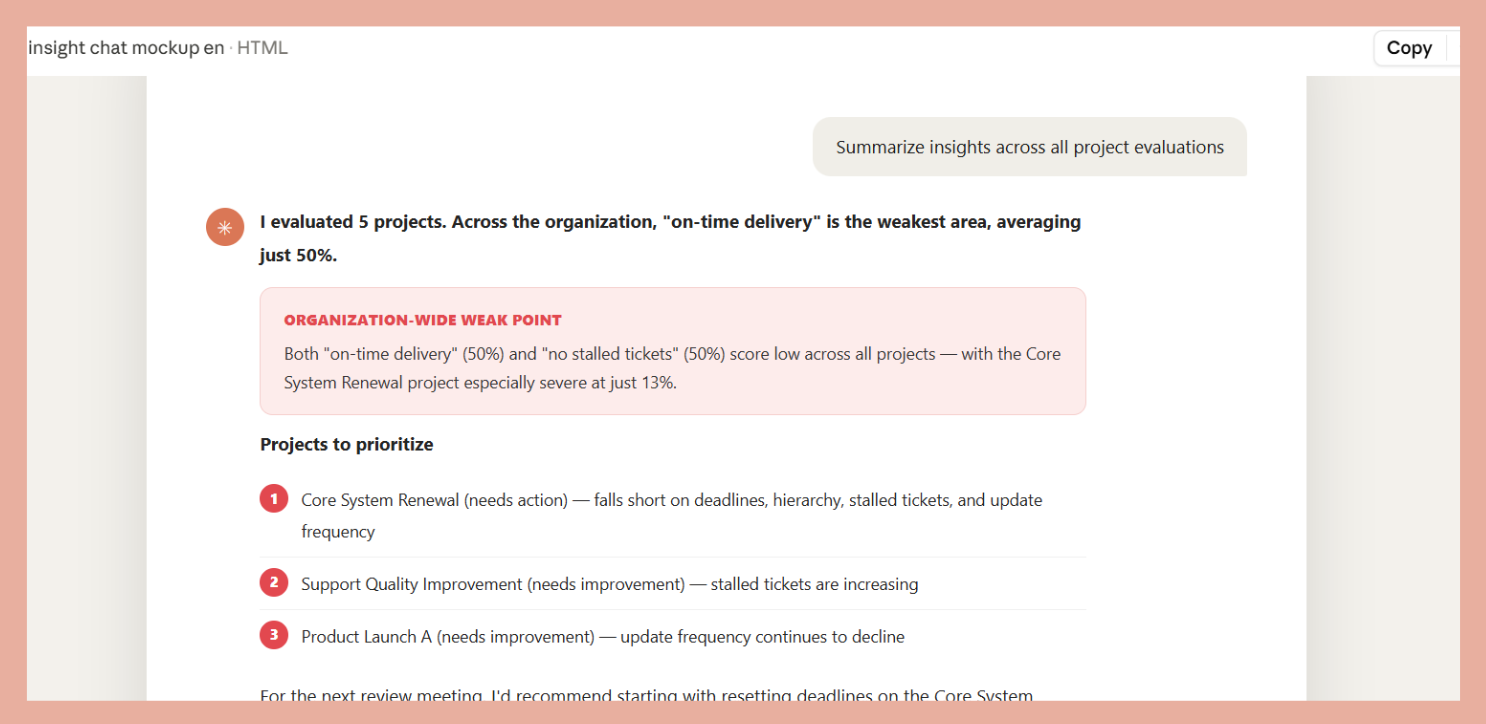Image resolution: width=1486 pixels, height=724 pixels.
Task: Select the HTML file type label
Action: point(262,48)
